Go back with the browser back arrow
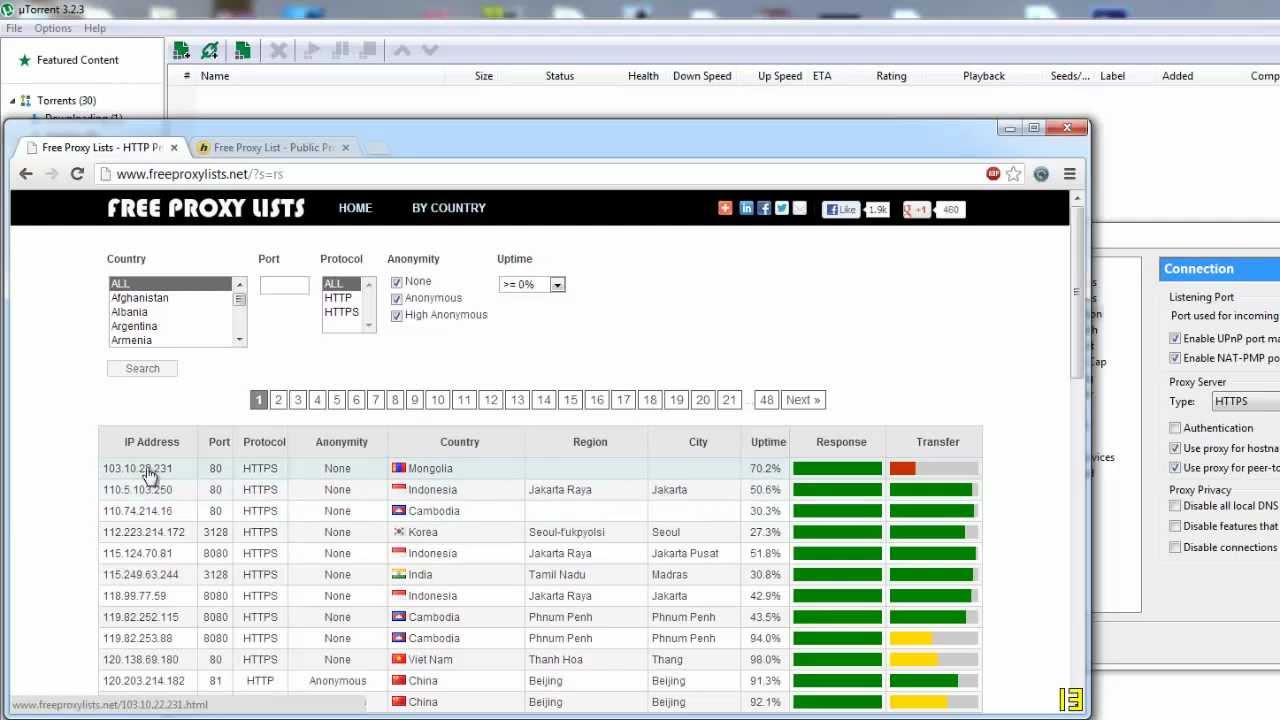Screen dimensions: 1280x720 [26, 174]
